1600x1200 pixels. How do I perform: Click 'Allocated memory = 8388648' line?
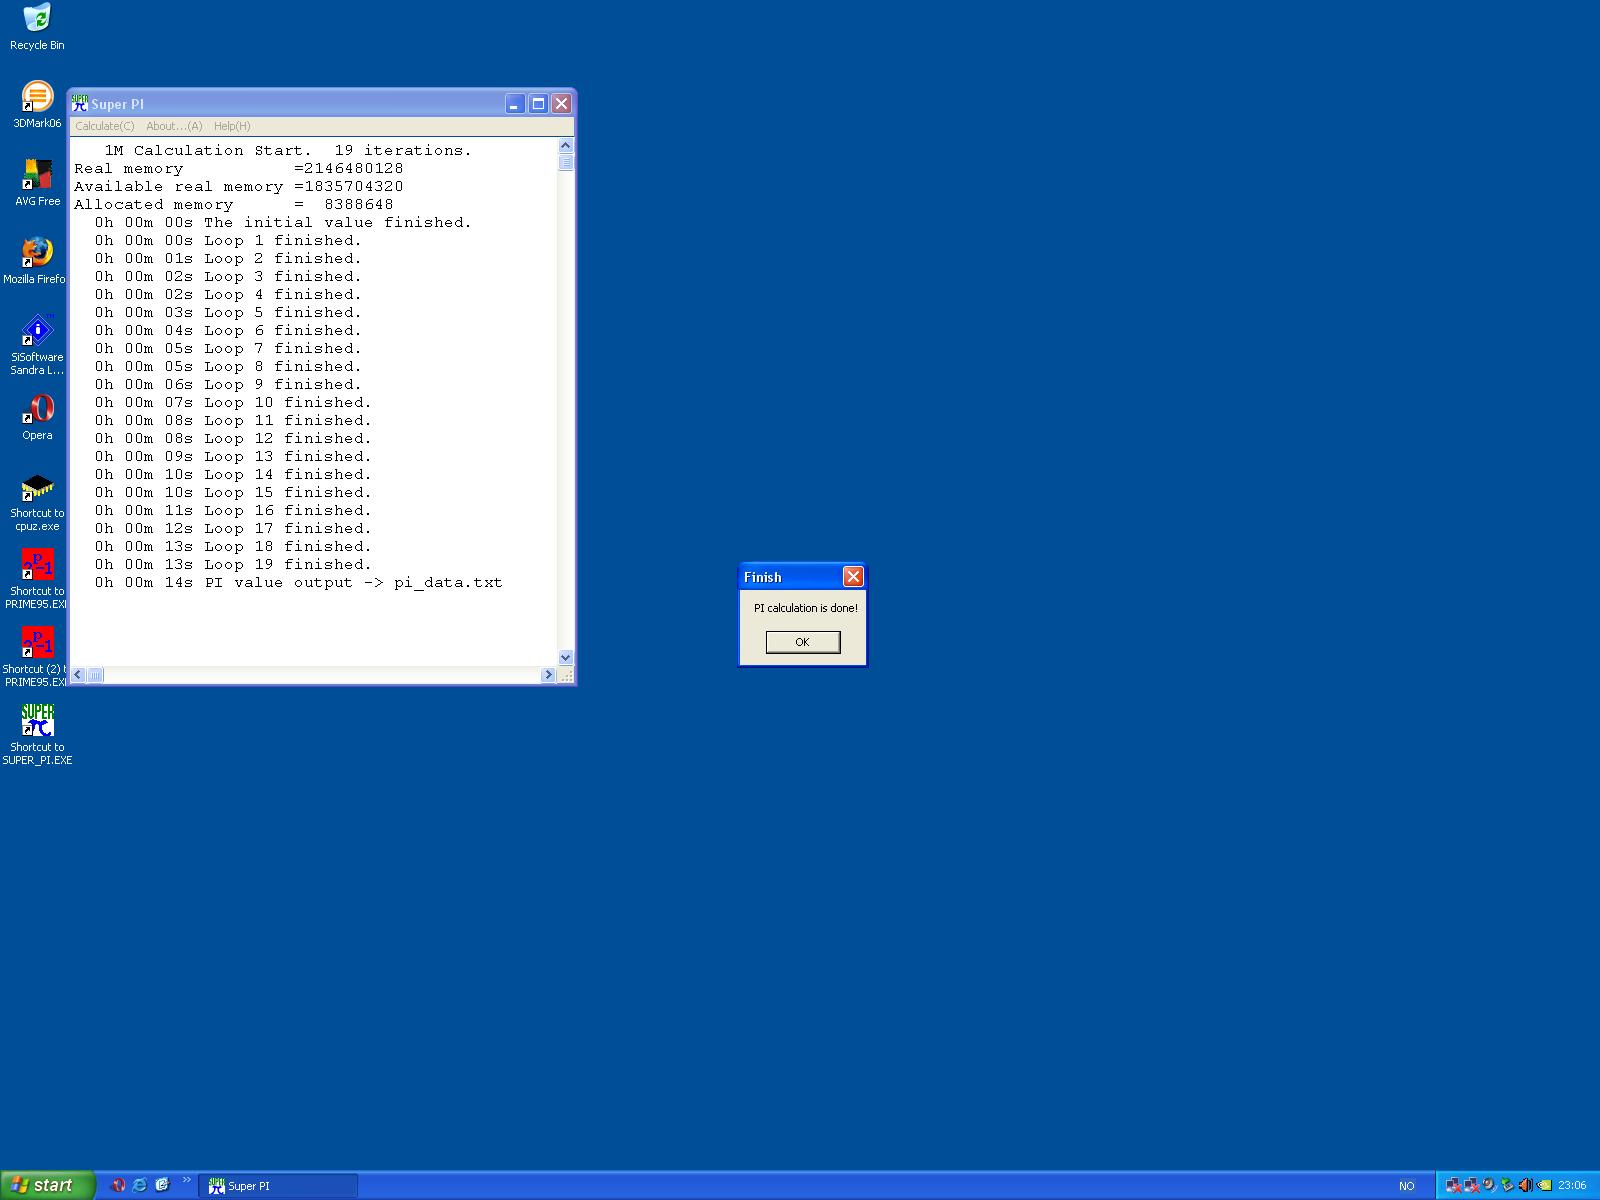tap(233, 205)
